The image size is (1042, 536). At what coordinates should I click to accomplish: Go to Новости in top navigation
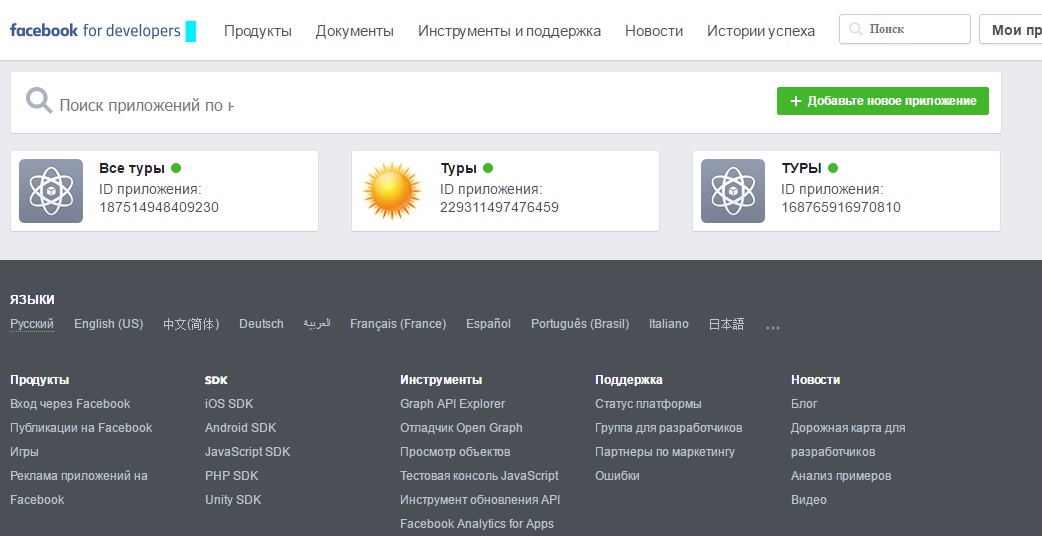click(654, 31)
